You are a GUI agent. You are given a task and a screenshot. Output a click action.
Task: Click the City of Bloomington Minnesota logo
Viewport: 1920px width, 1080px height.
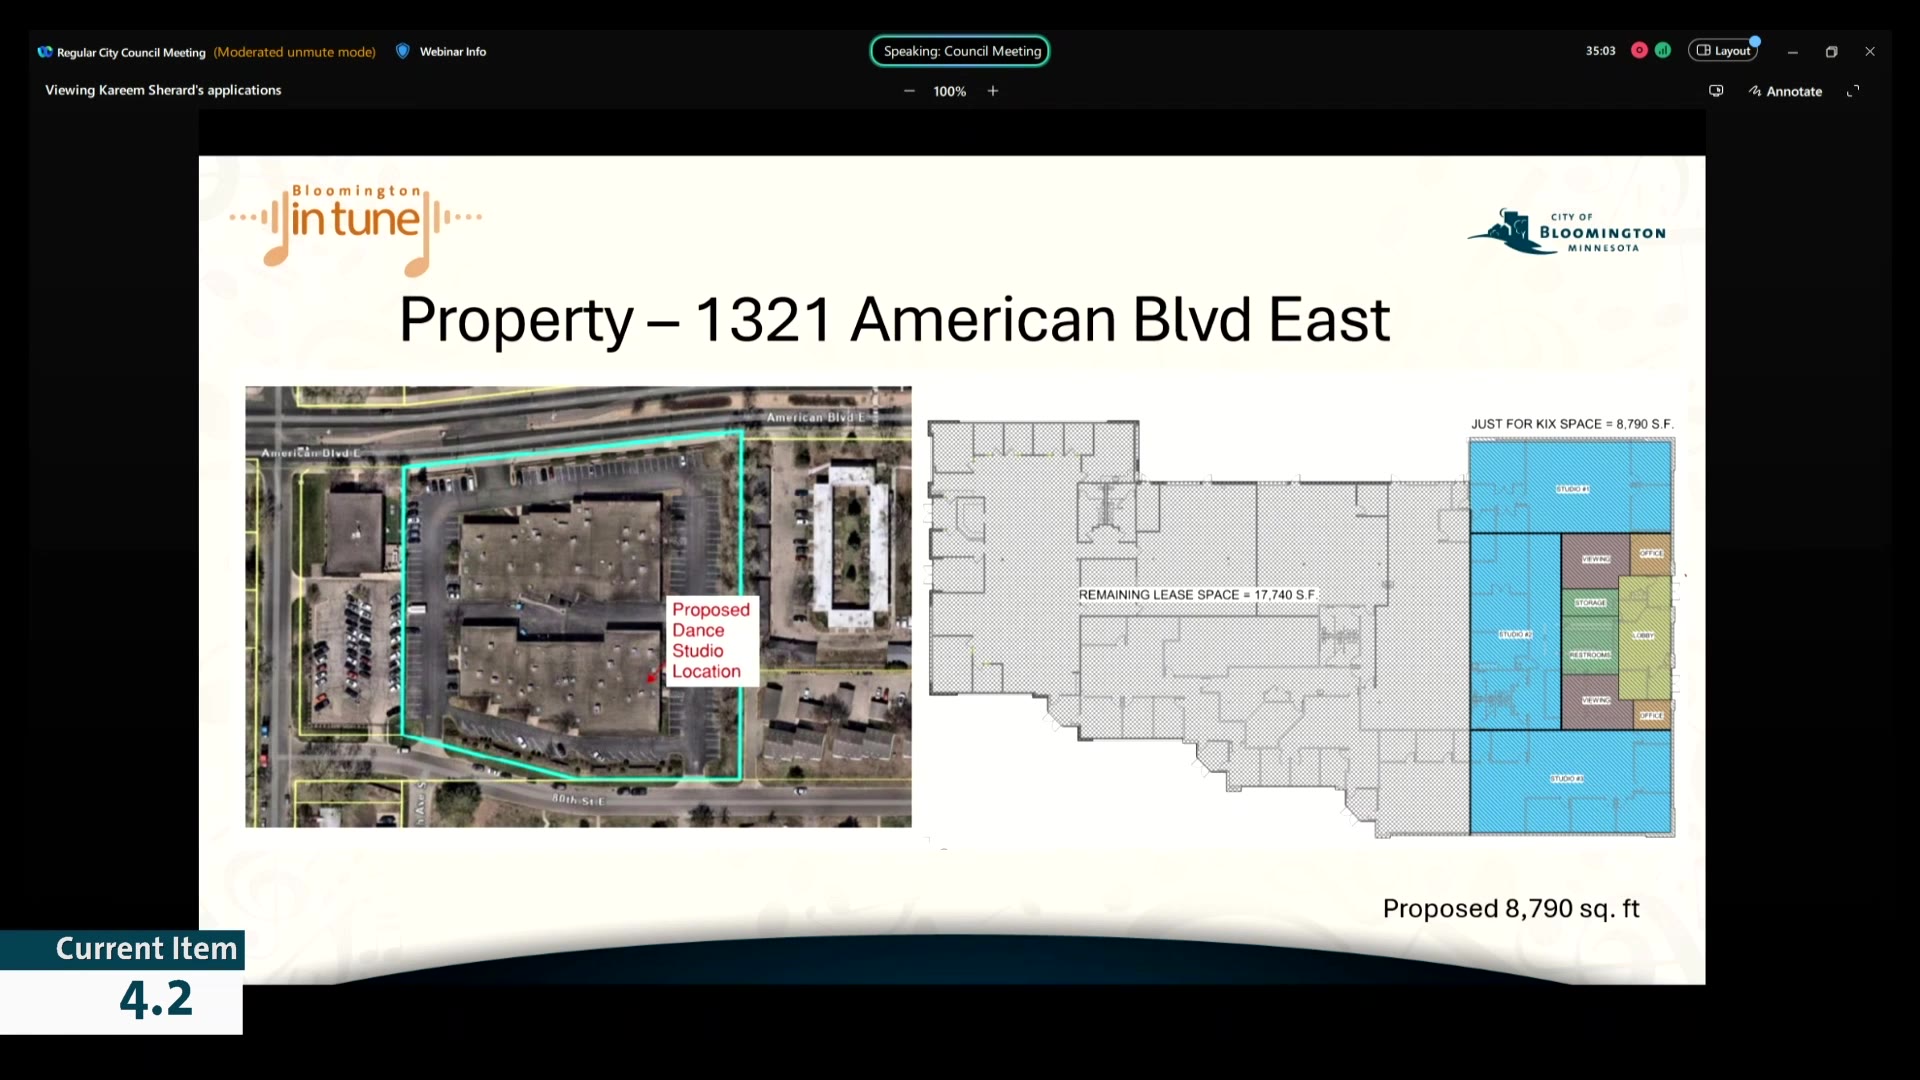pyautogui.click(x=1567, y=232)
